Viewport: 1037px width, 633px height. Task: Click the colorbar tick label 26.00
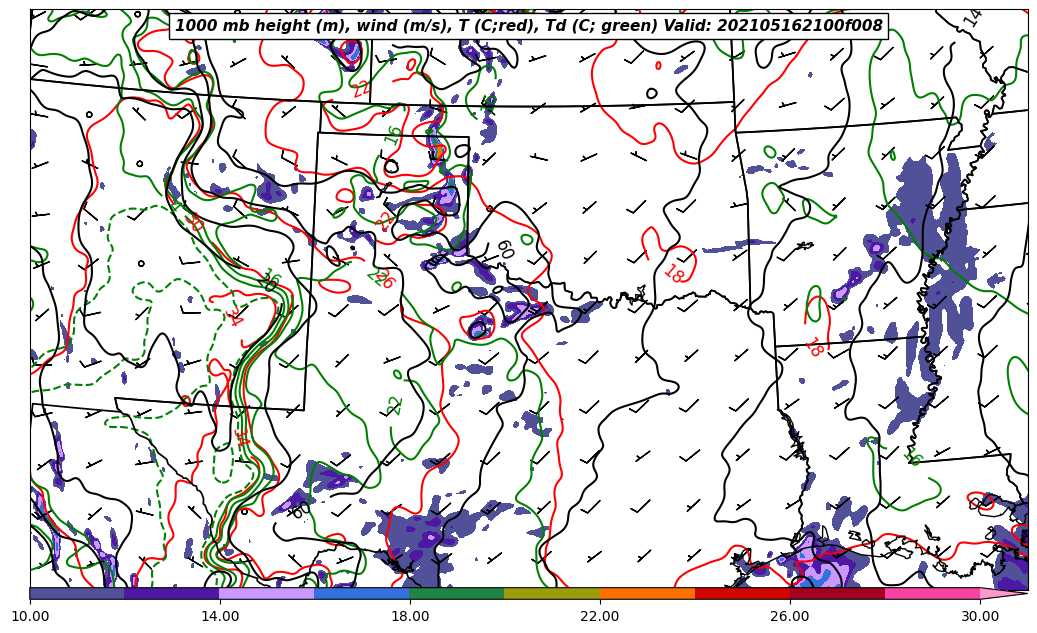(790, 616)
